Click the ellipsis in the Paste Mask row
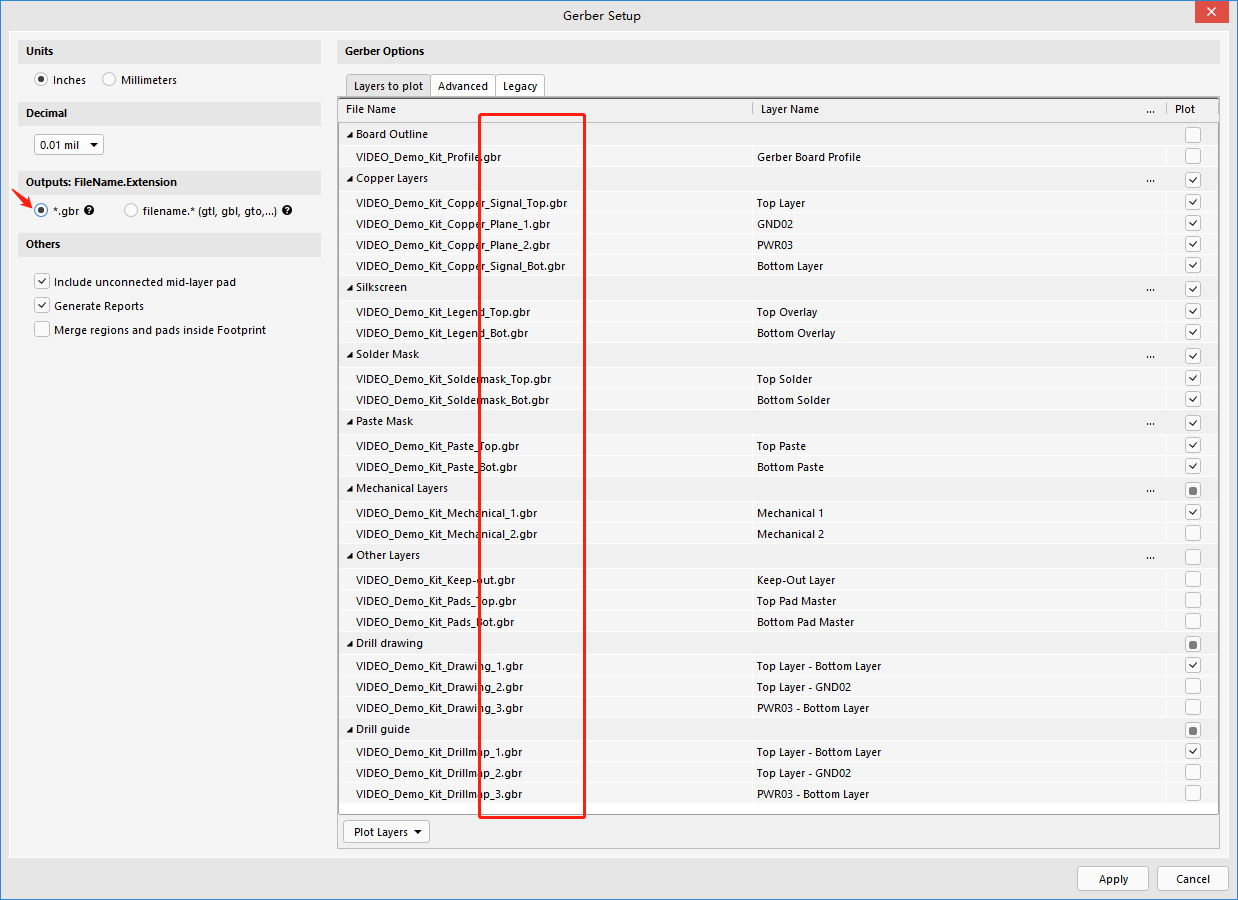The image size is (1238, 900). 1150,423
